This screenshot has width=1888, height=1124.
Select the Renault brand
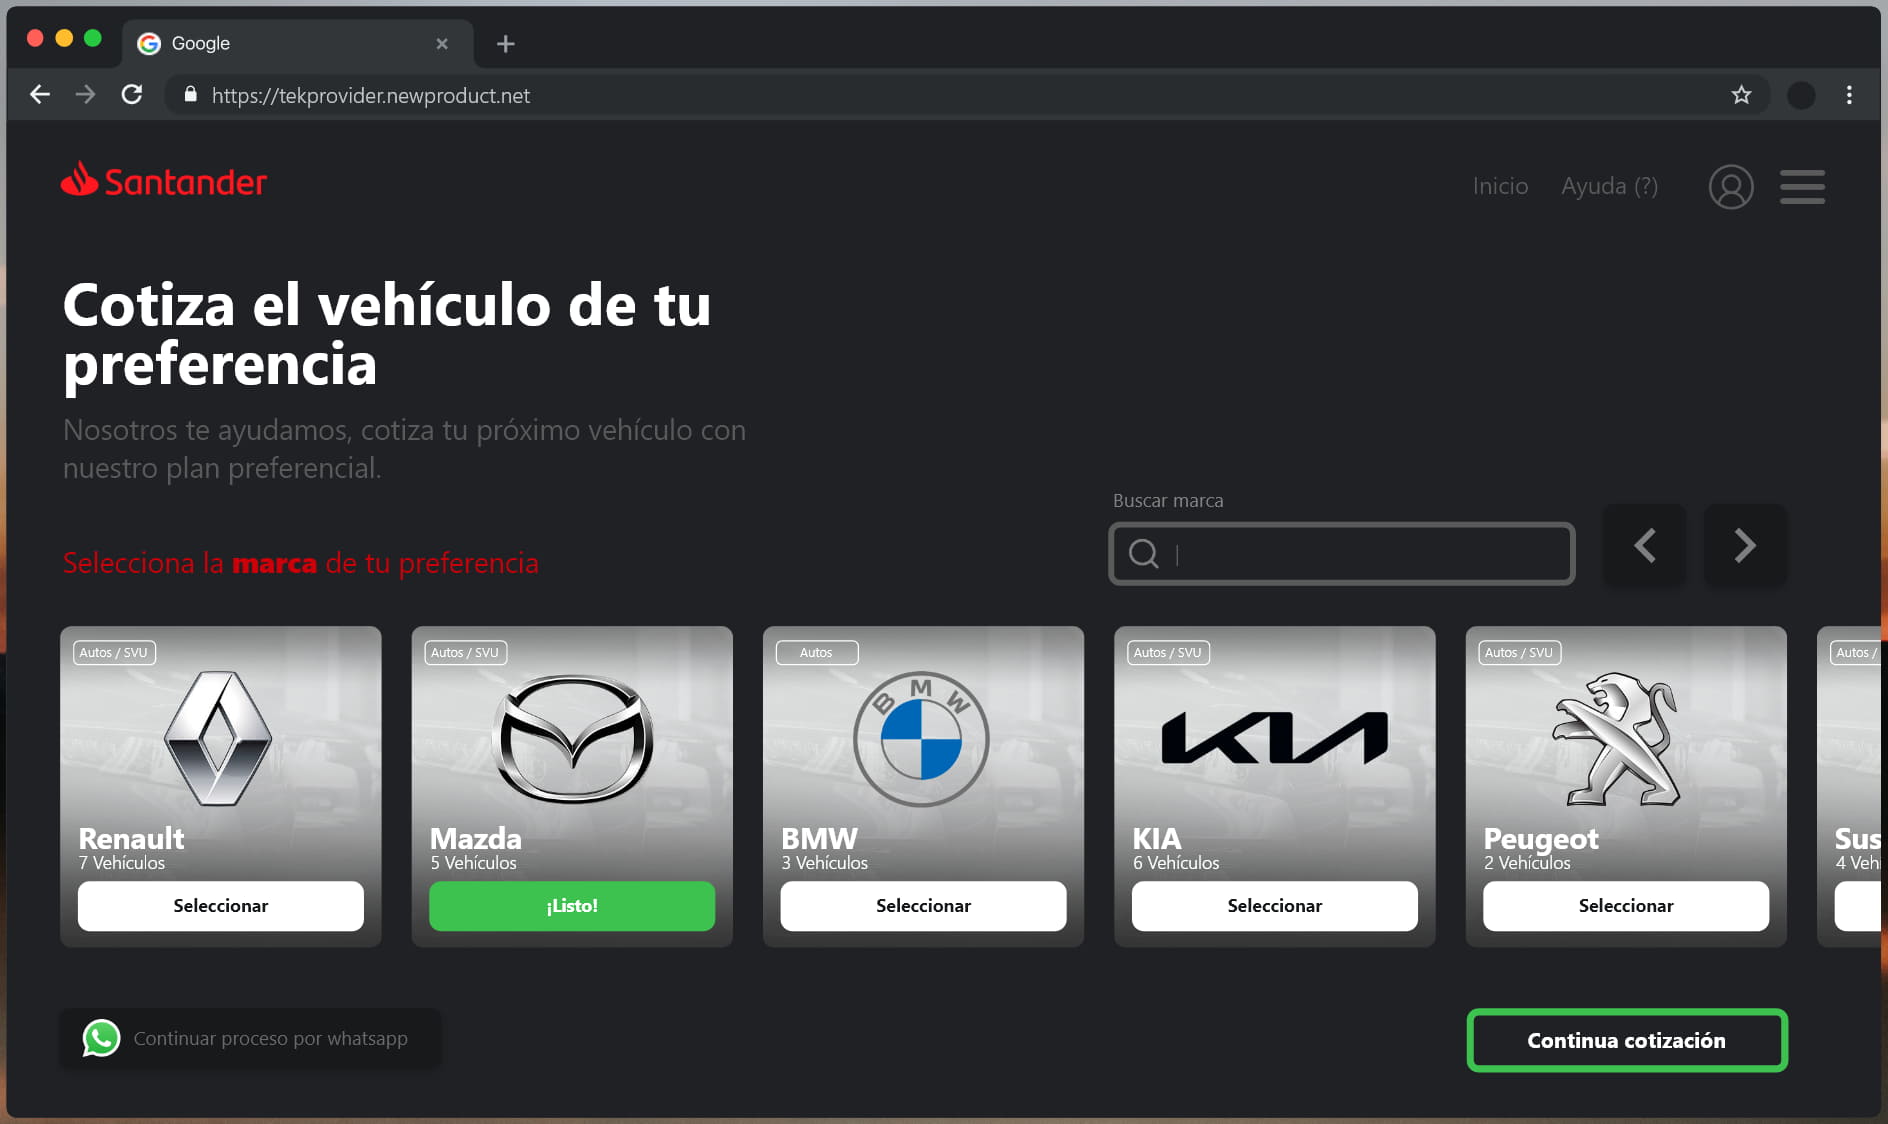pyautogui.click(x=220, y=906)
